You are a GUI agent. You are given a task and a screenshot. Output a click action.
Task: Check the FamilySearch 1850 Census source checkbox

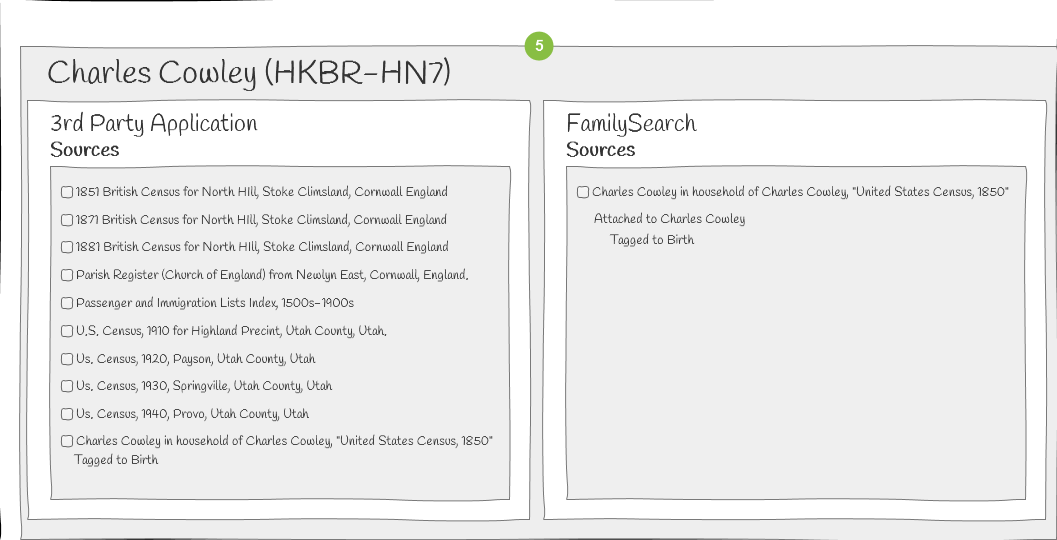click(x=583, y=192)
